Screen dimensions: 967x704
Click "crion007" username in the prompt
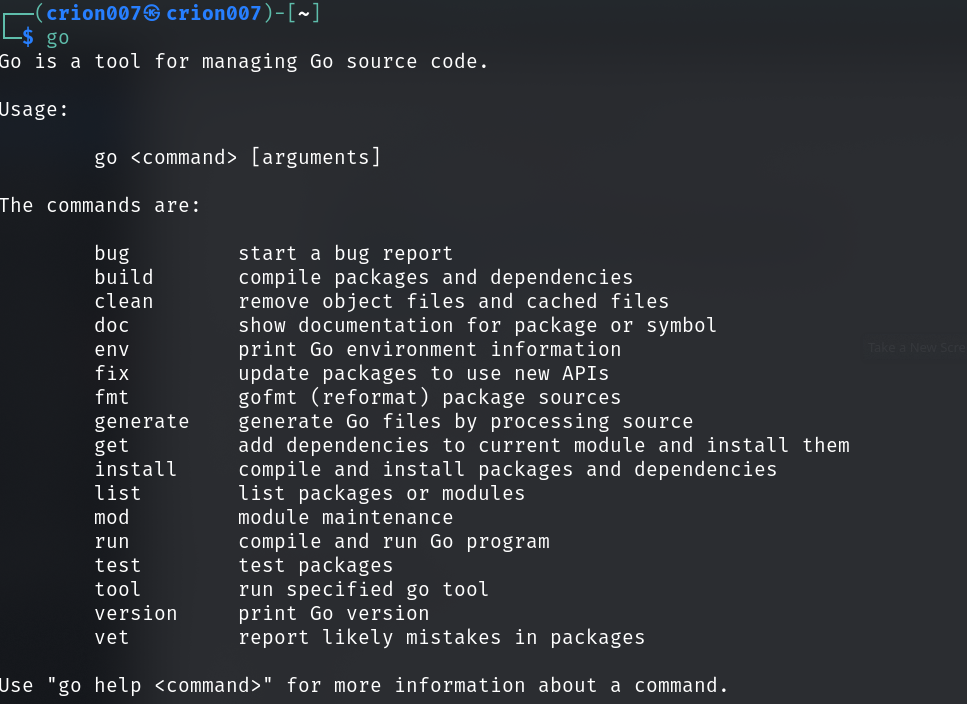94,13
